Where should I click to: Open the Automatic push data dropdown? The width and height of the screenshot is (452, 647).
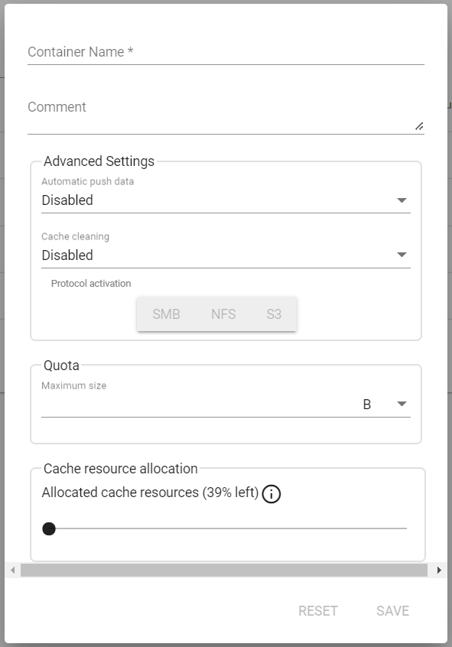pos(226,201)
